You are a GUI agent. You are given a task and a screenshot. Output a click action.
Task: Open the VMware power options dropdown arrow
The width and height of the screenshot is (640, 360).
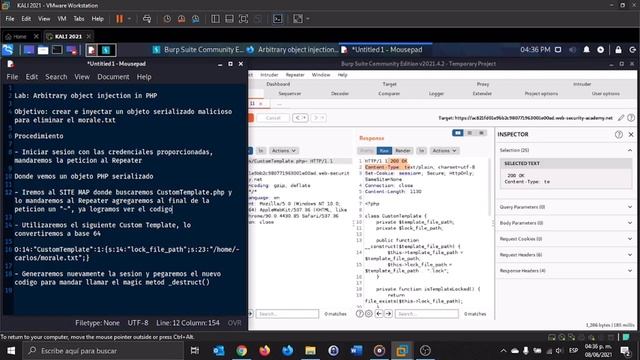(x=129, y=19)
